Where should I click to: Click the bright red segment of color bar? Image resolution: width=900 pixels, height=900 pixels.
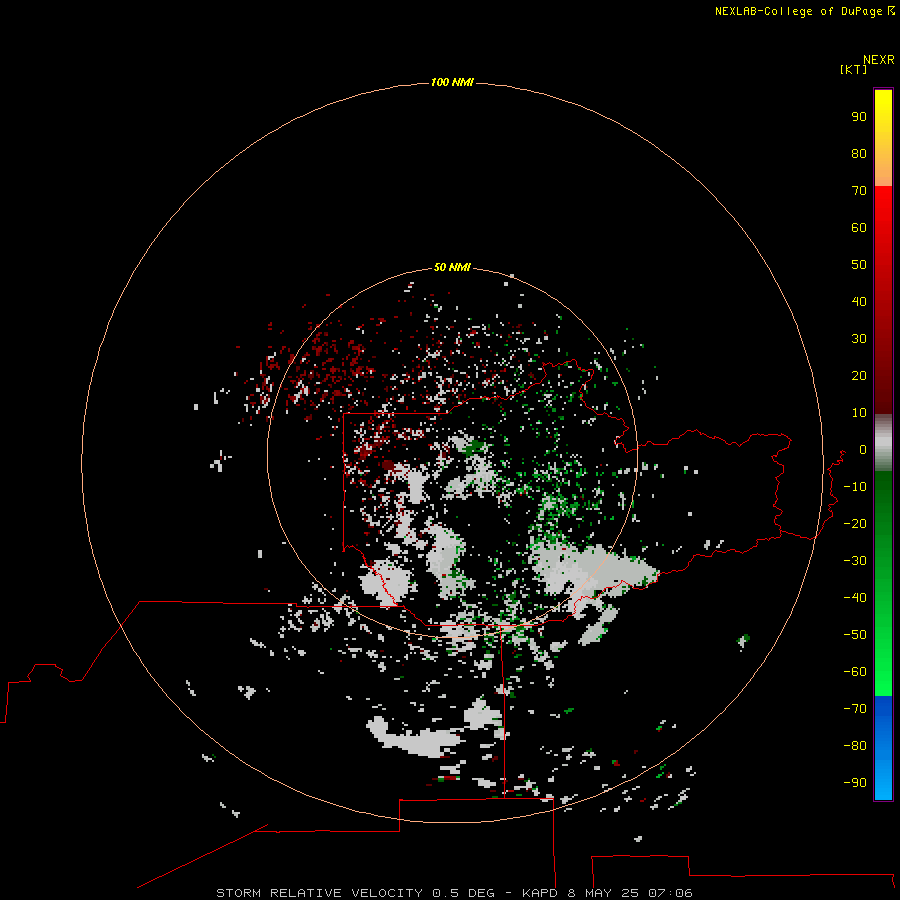tap(883, 300)
